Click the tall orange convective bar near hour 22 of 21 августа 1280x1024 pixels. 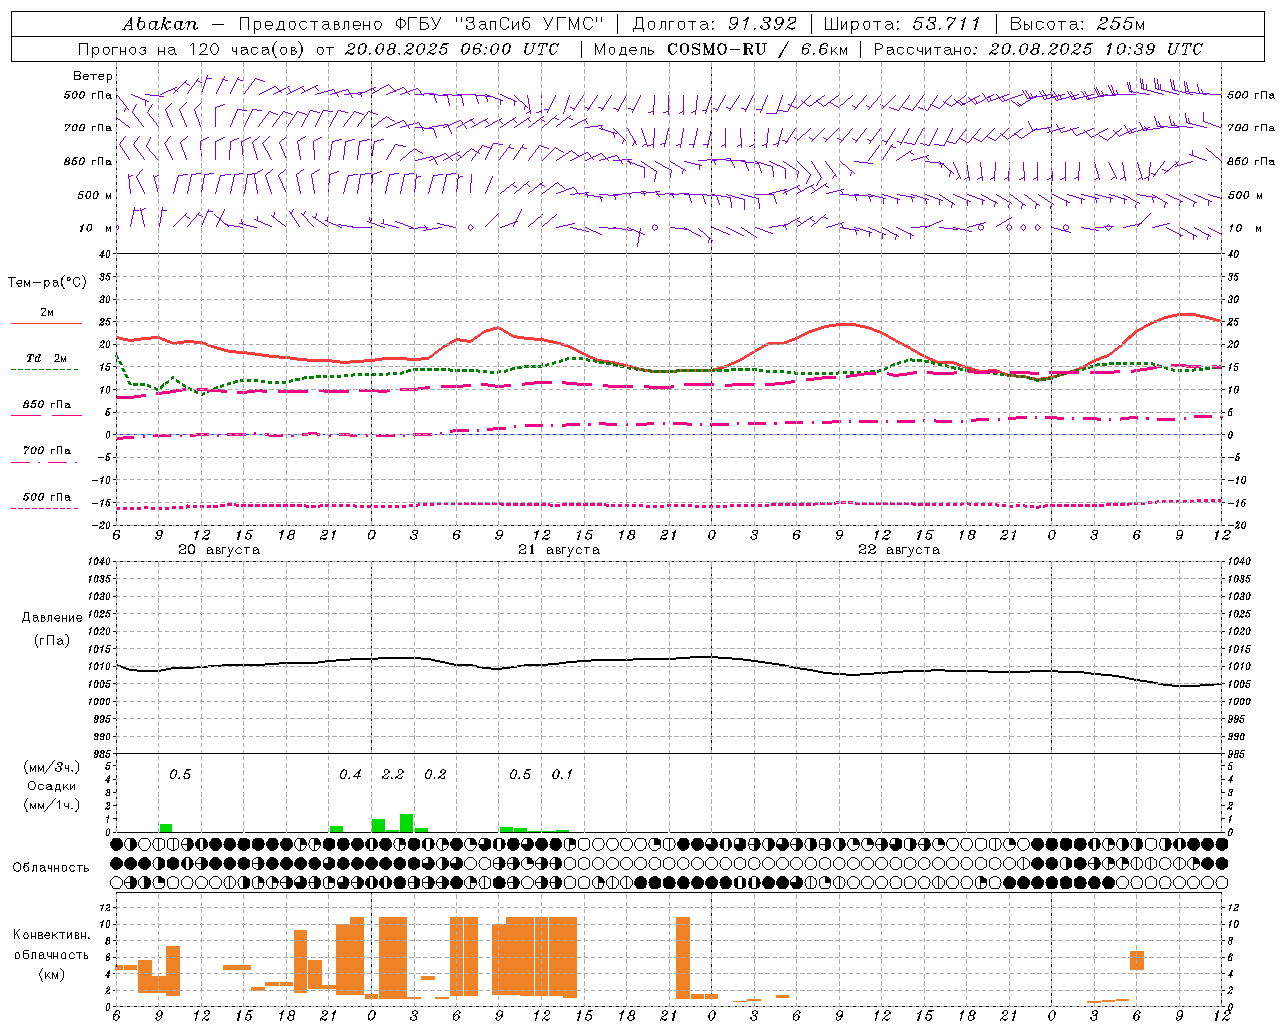683,958
